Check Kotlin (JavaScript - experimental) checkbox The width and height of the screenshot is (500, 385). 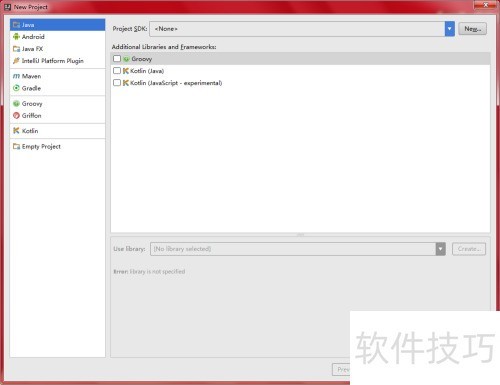(x=117, y=83)
